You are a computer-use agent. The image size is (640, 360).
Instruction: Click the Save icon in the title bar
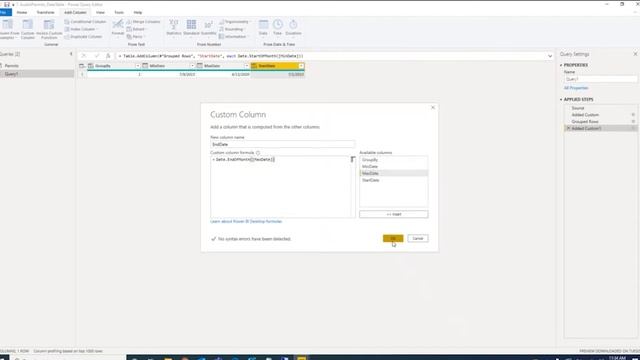[7, 4]
